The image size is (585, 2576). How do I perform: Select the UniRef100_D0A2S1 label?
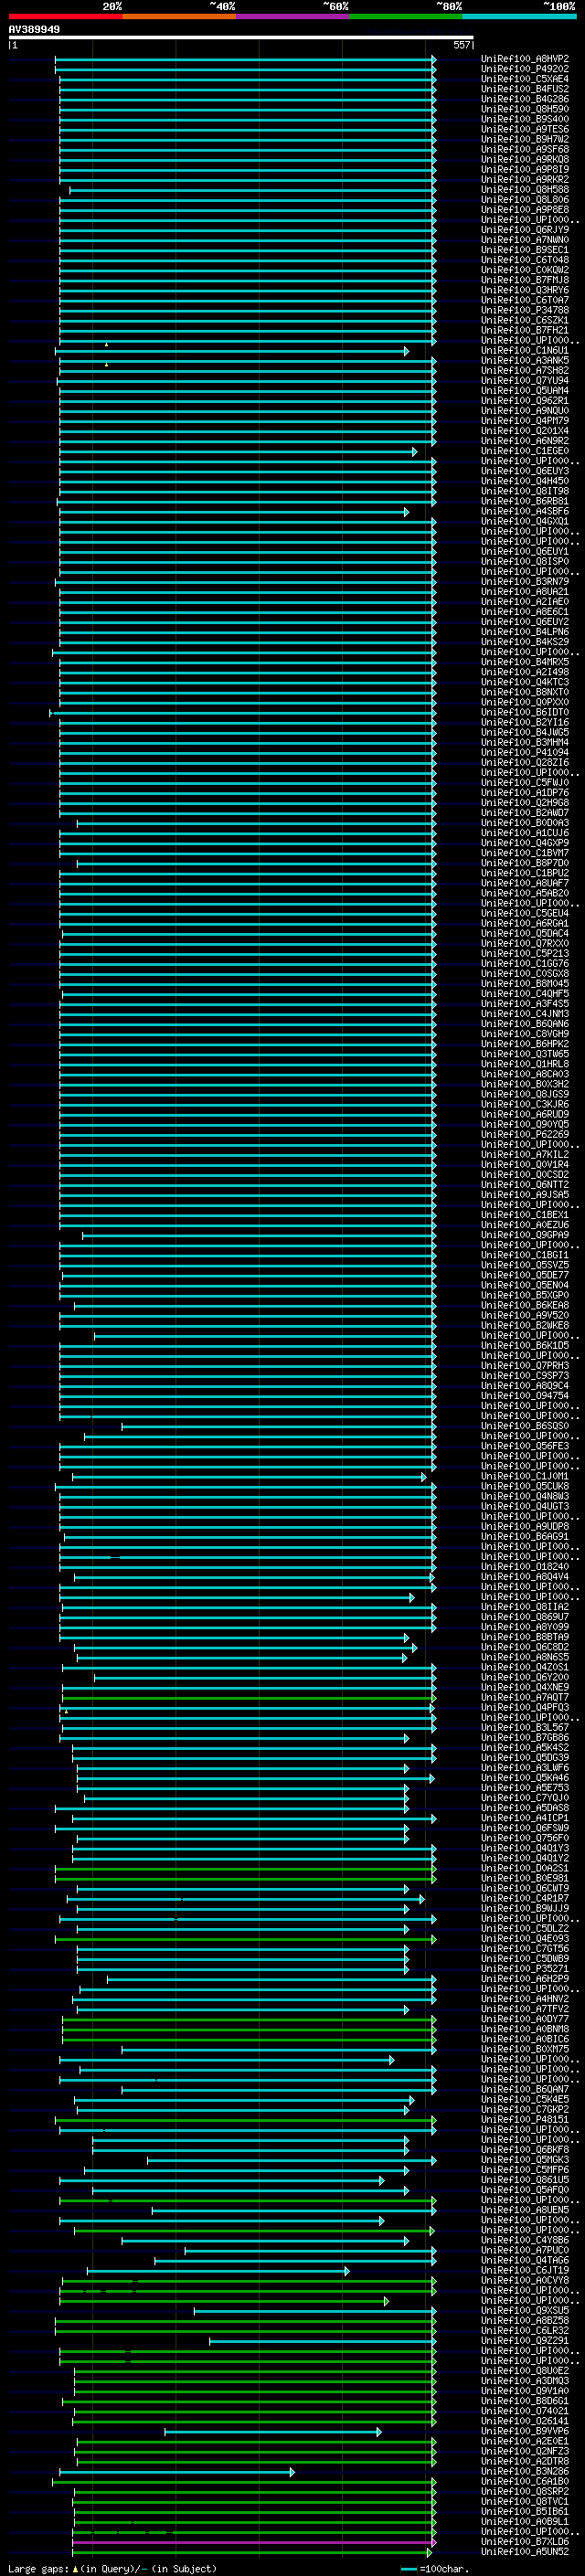coord(525,1868)
